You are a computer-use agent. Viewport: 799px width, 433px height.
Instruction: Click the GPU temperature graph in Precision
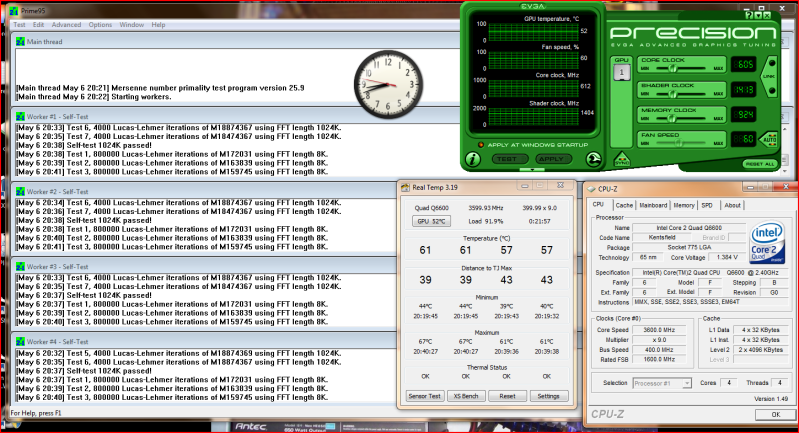pos(533,32)
